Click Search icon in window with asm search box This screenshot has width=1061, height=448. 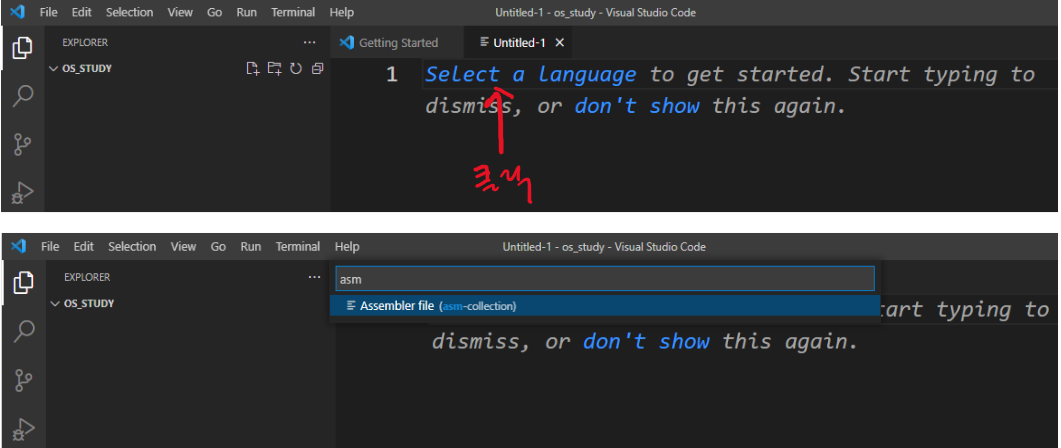(24, 330)
